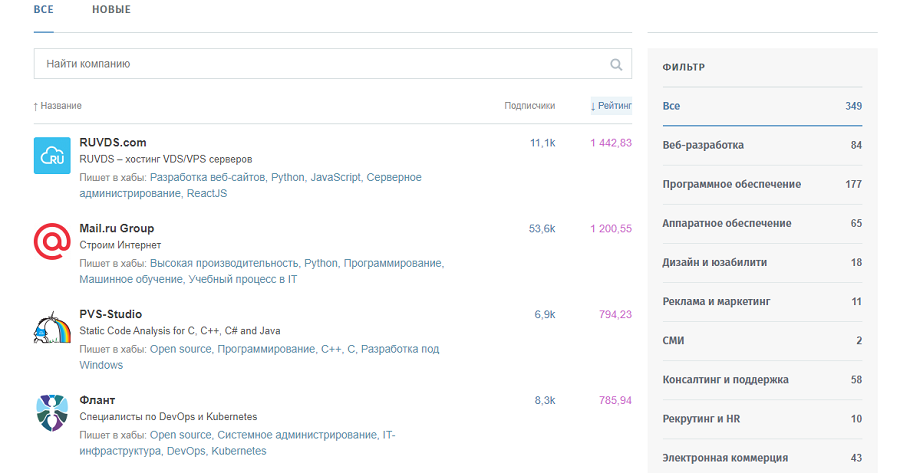The image size is (900, 473).
Task: Click the Флант Специалисты по DevOps description
Action: [x=168, y=417]
